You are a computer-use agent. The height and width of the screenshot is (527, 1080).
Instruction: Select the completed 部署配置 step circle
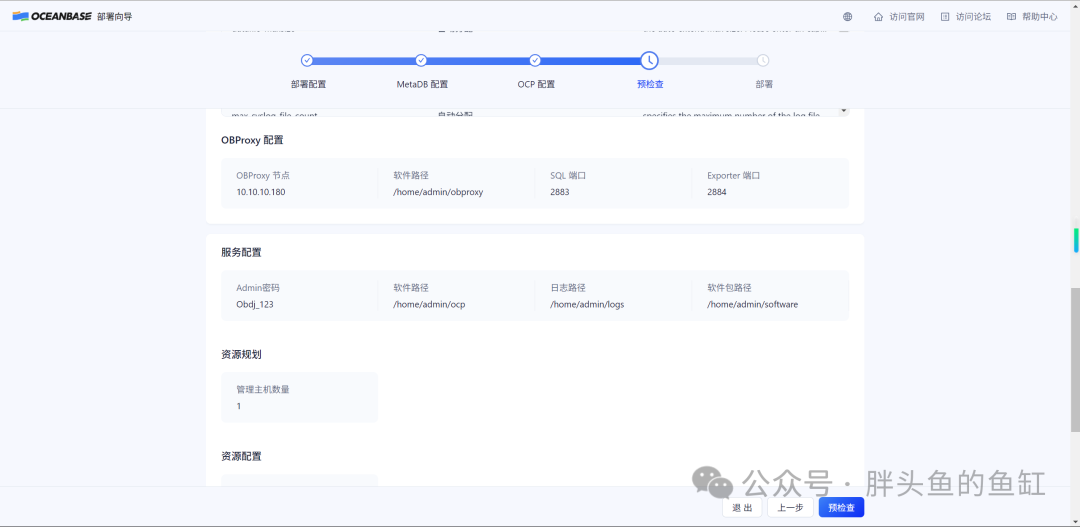[x=307, y=61]
